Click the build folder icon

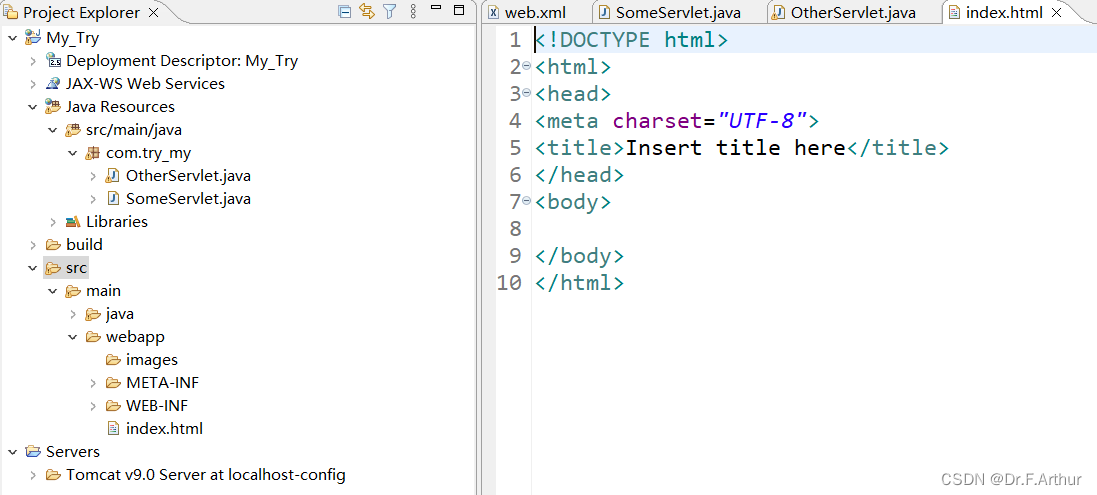[53, 245]
